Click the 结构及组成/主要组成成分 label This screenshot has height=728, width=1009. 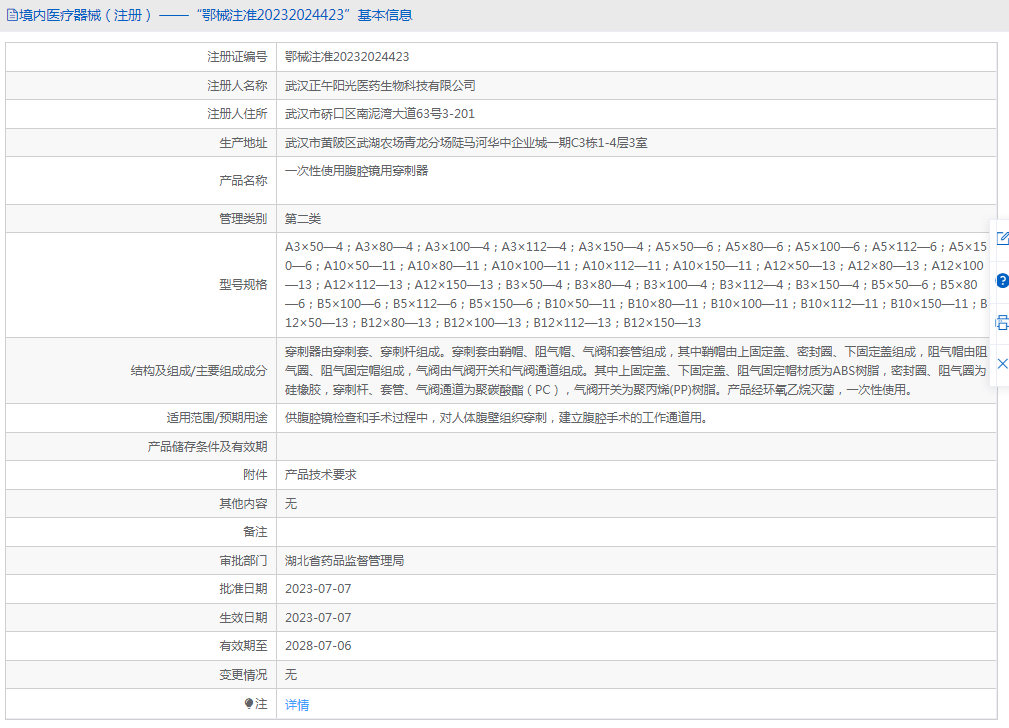199,371
